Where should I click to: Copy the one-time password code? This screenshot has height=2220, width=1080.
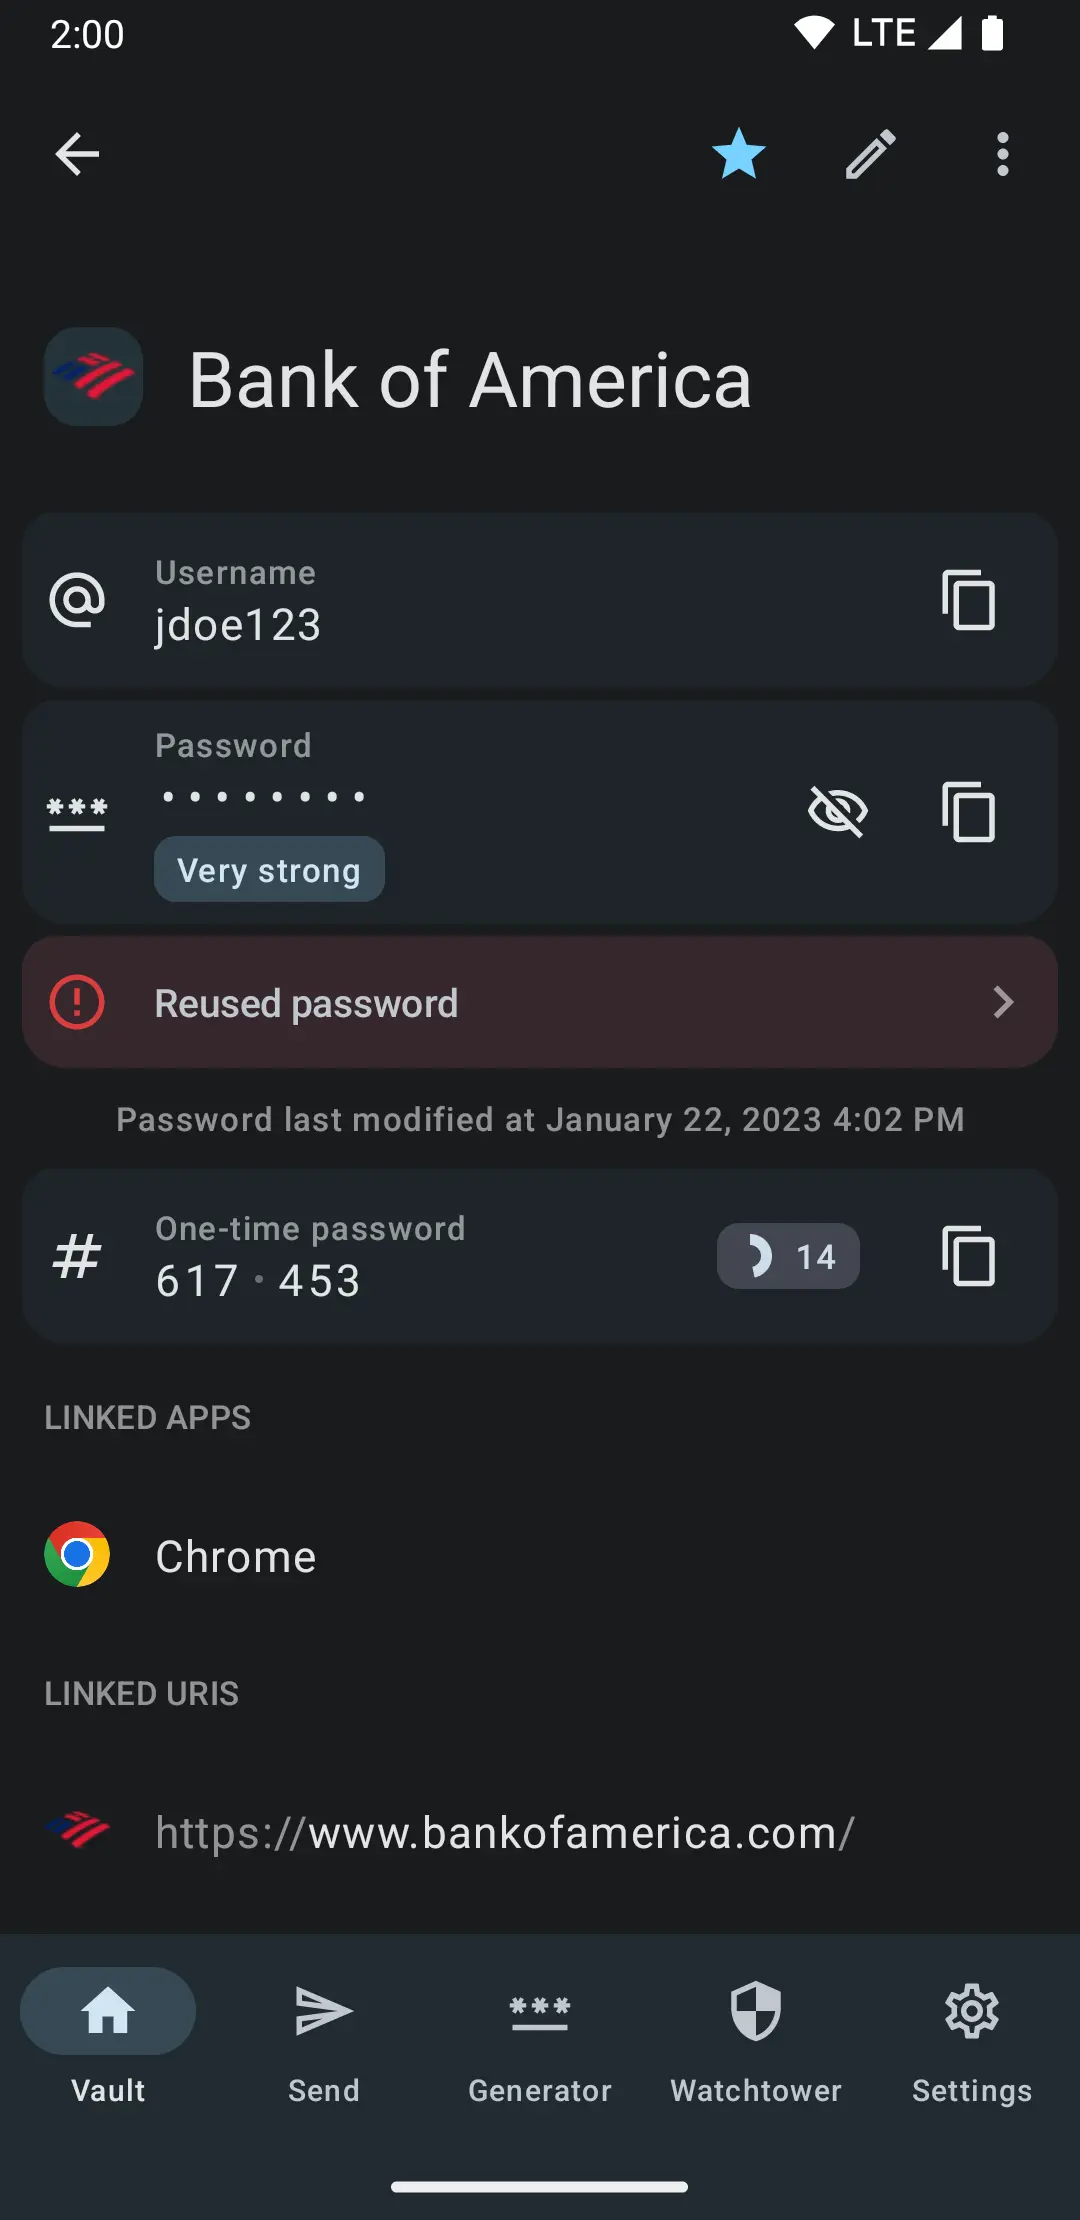968,1256
